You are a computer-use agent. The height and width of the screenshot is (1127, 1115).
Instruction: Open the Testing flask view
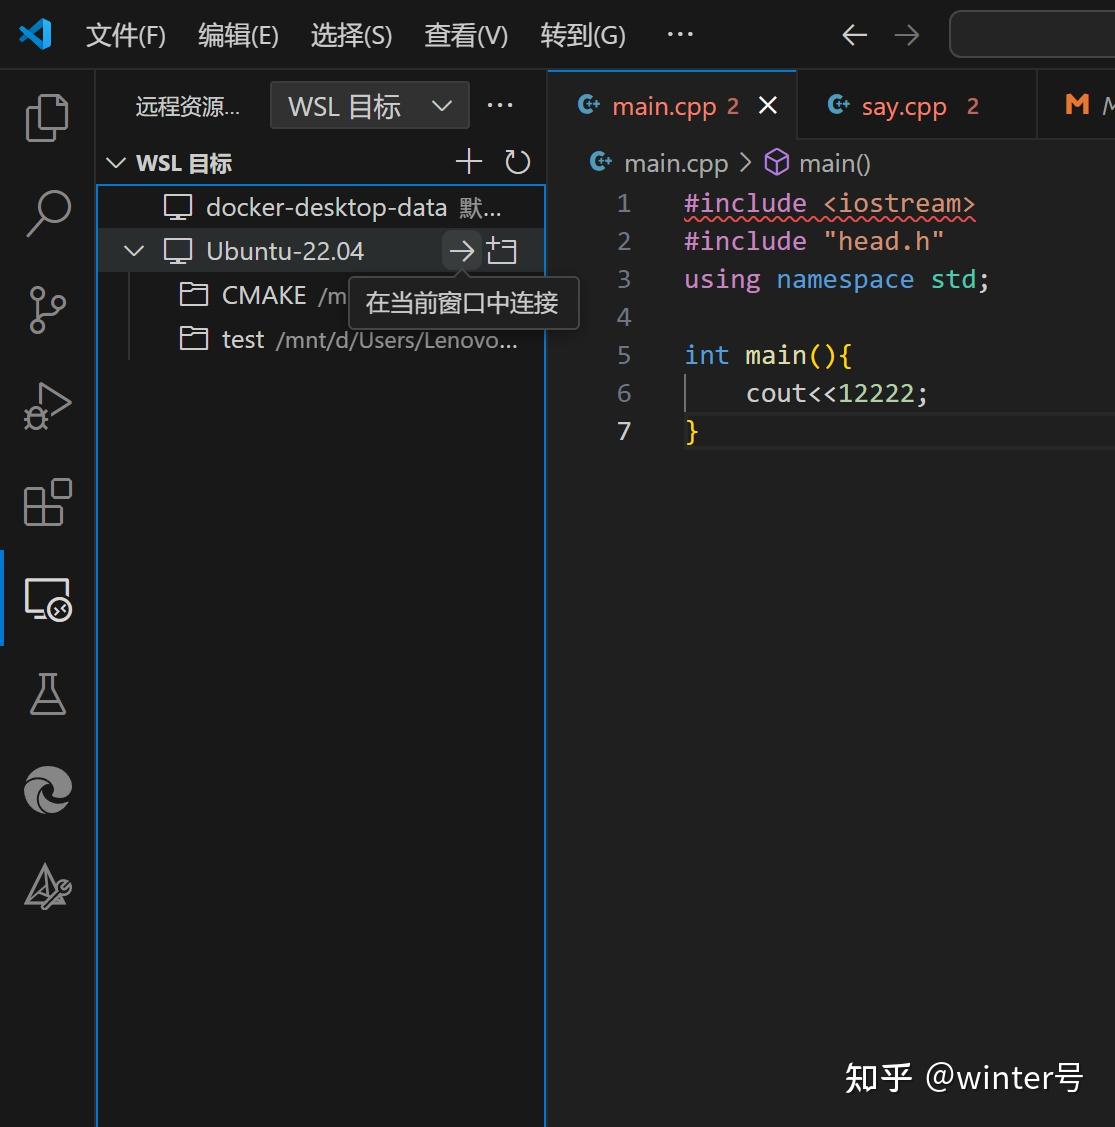47,694
